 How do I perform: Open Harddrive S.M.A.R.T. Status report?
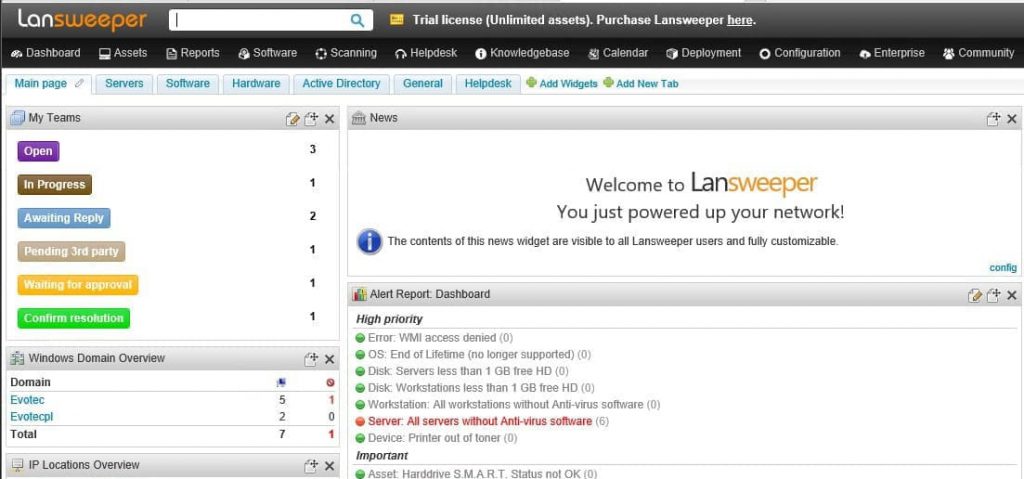pos(474,474)
